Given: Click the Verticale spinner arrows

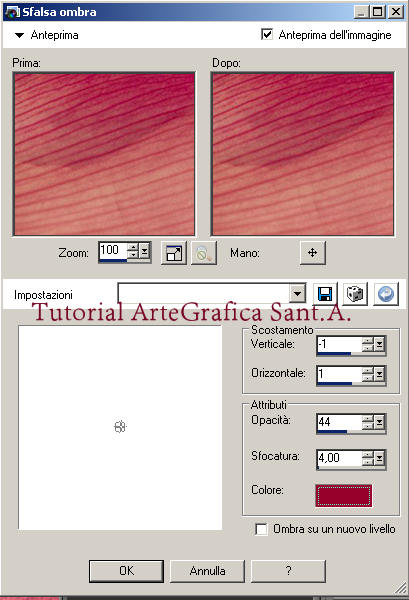Looking at the screenshot, I should pyautogui.click(x=368, y=345).
